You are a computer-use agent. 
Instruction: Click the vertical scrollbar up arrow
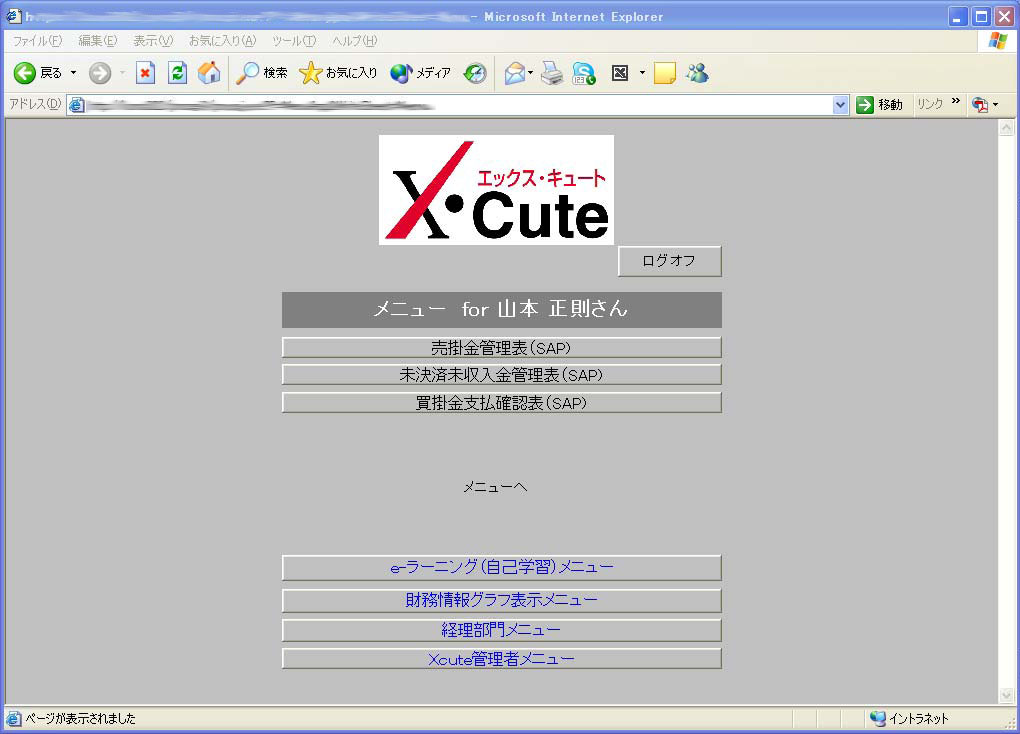(x=1006, y=128)
